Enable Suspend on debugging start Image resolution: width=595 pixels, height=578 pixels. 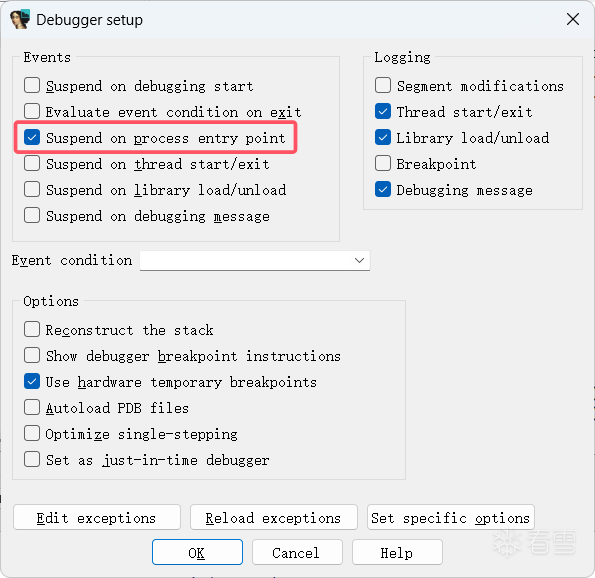[x=32, y=85]
